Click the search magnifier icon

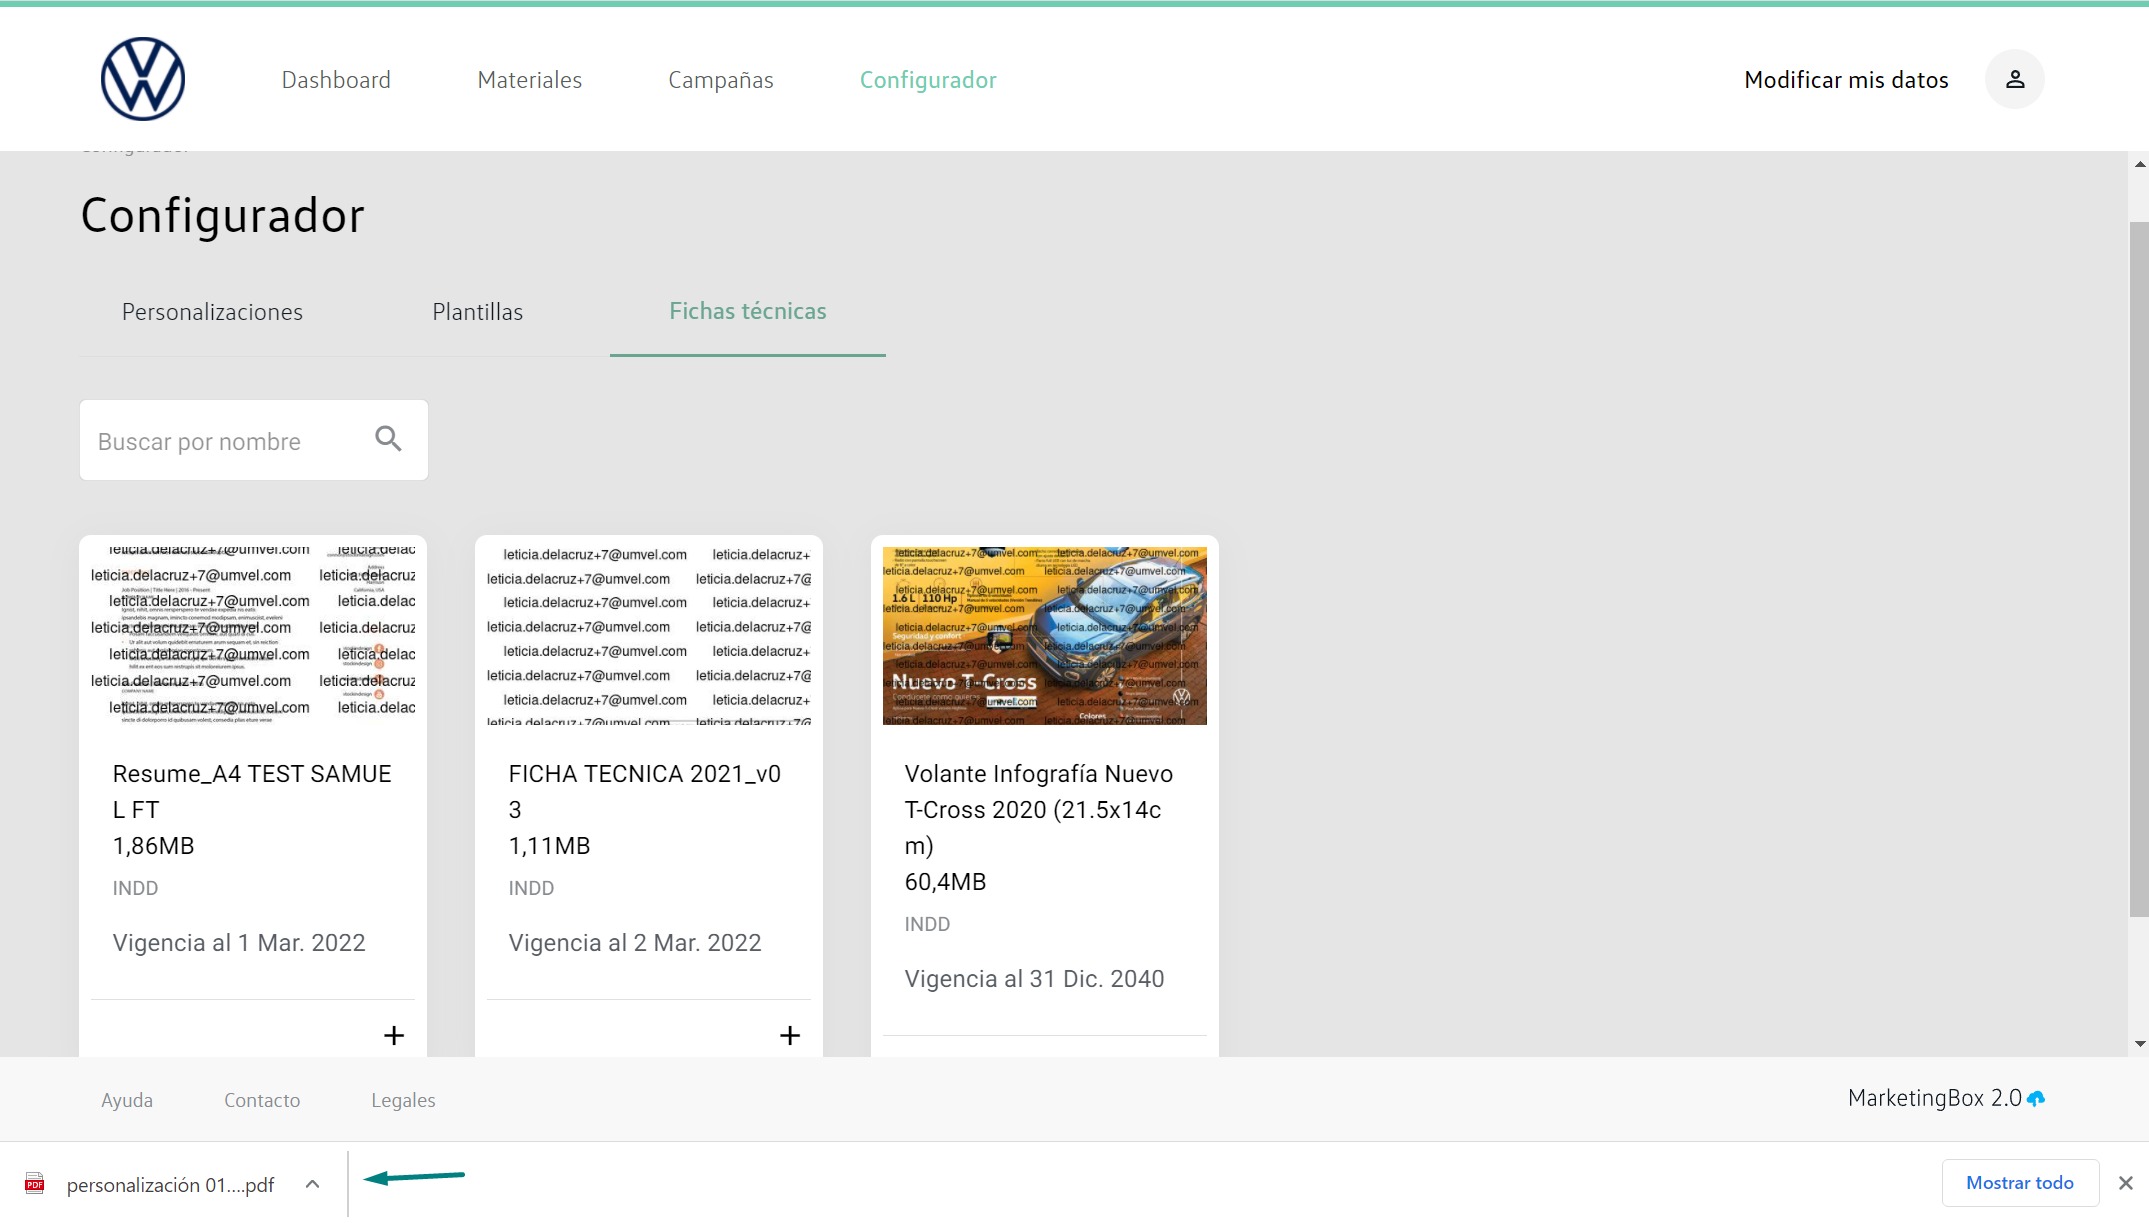tap(388, 439)
